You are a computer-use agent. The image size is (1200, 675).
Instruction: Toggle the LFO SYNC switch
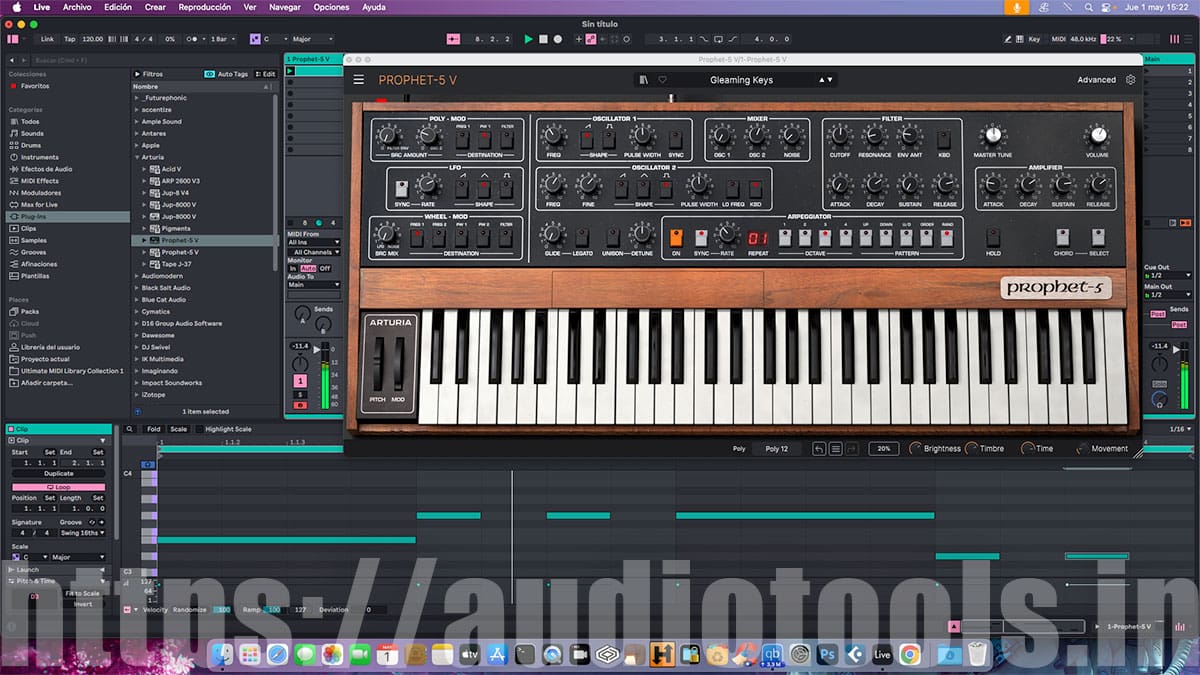(x=402, y=187)
